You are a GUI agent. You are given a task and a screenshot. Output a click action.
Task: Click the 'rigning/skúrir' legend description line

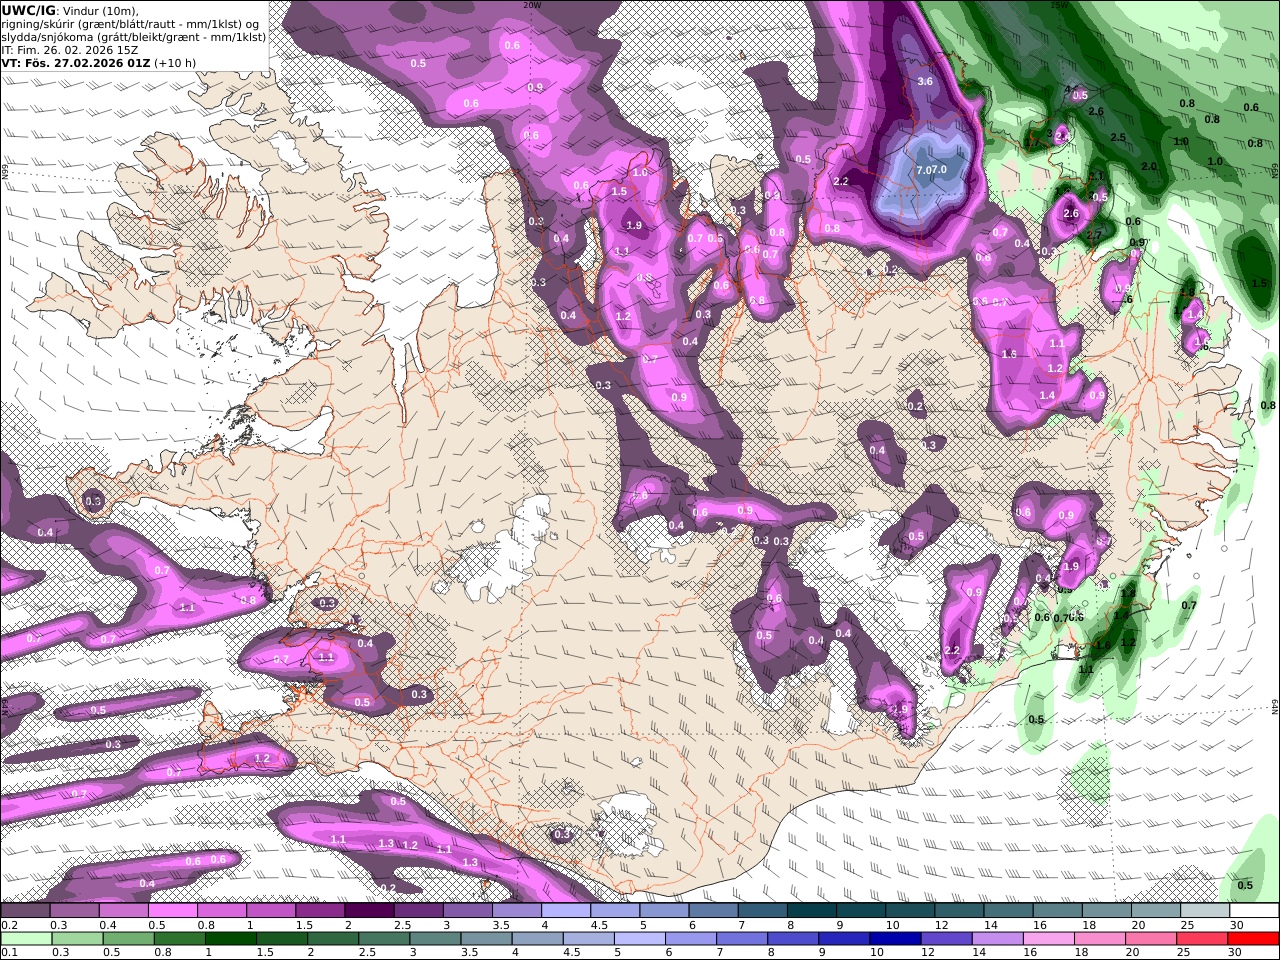tap(130, 24)
